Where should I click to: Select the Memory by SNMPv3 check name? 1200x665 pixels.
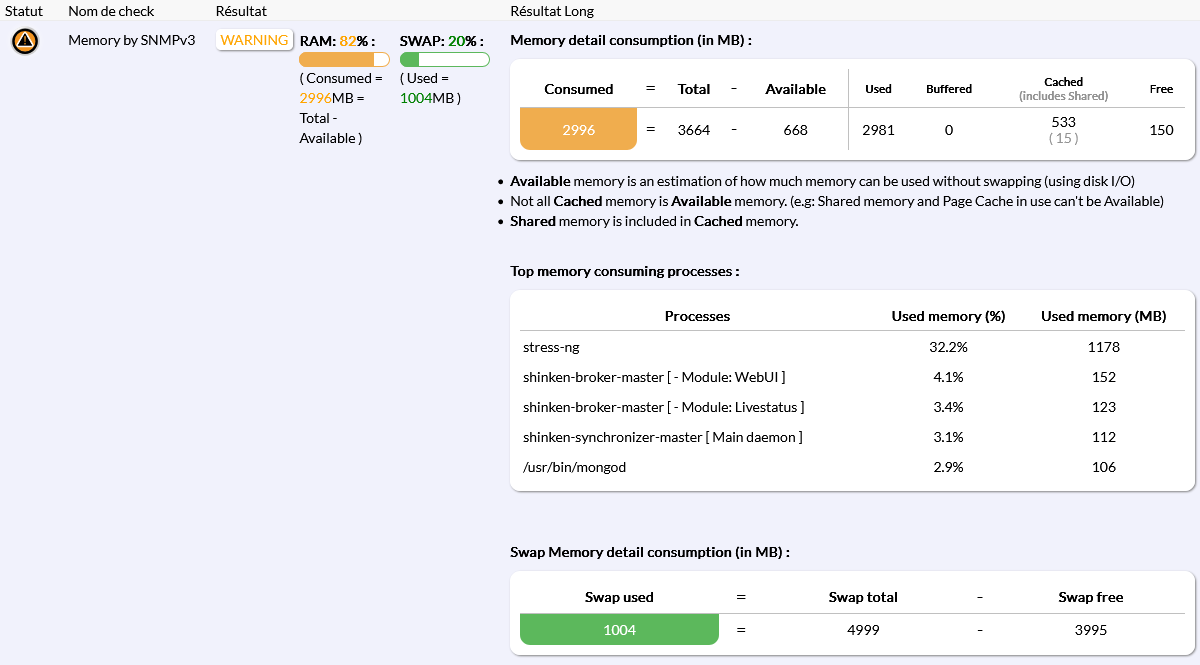pos(131,41)
